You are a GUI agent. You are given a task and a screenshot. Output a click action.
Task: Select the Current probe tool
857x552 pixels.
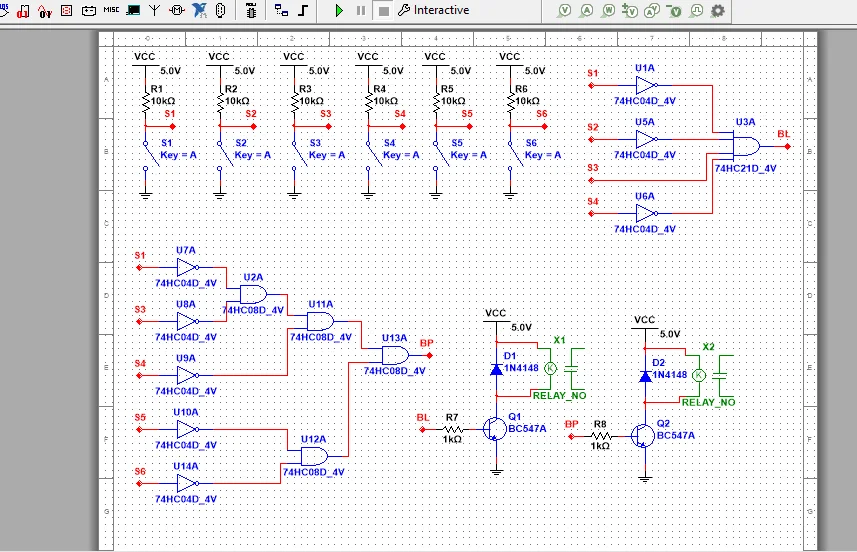[587, 10]
